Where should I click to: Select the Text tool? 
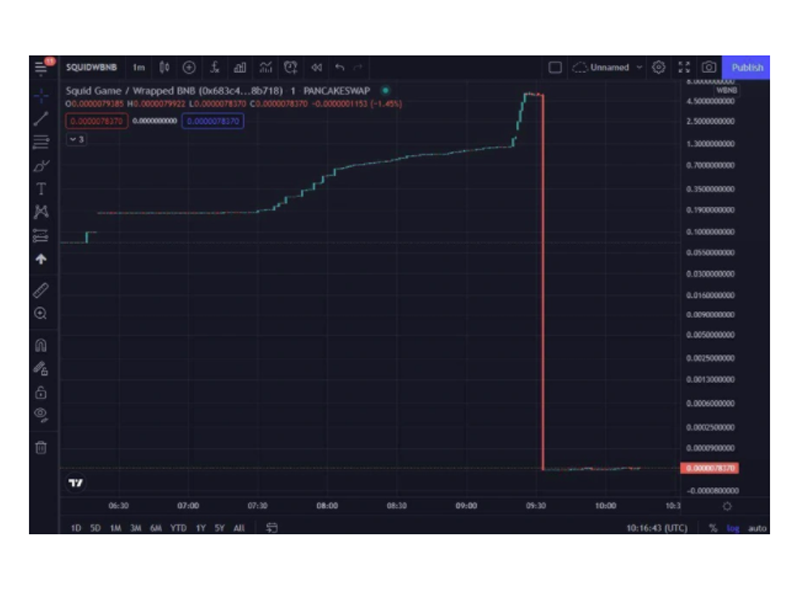(x=41, y=189)
